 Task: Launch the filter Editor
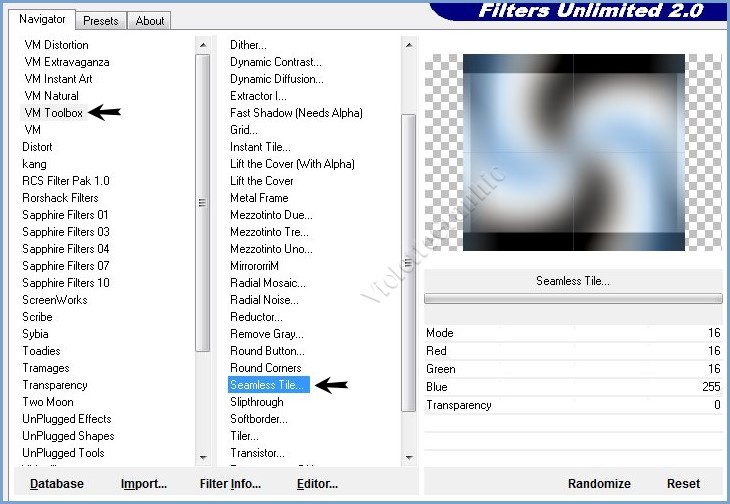317,484
